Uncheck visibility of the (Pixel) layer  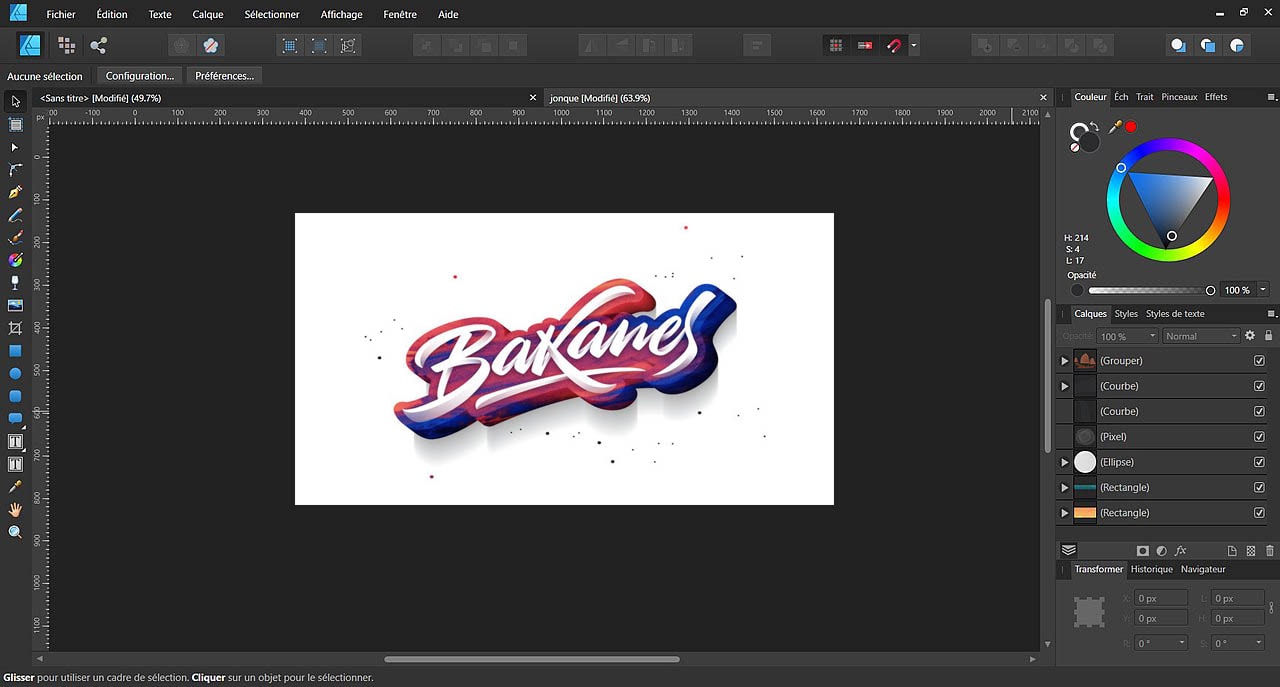[1260, 436]
